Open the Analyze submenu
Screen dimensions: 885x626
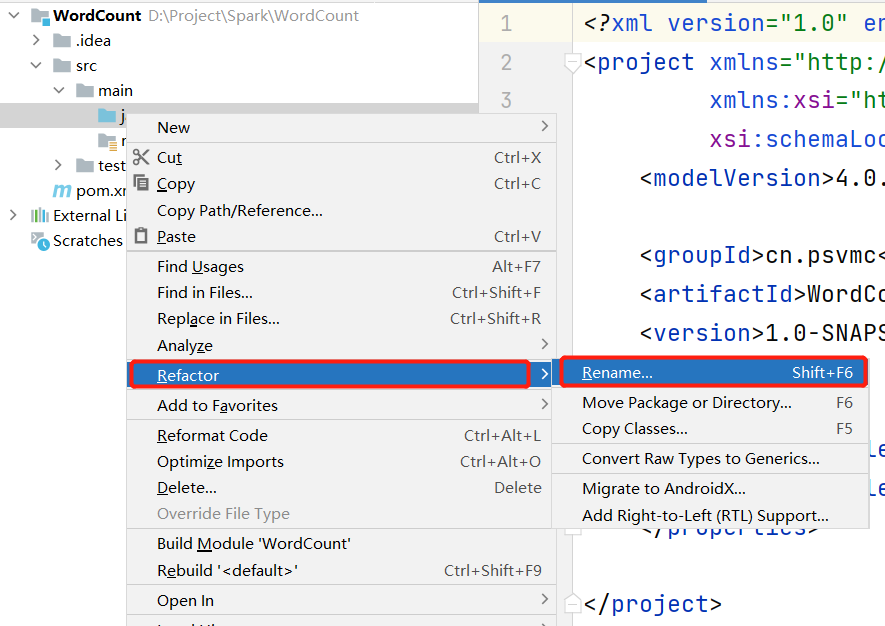coord(341,345)
